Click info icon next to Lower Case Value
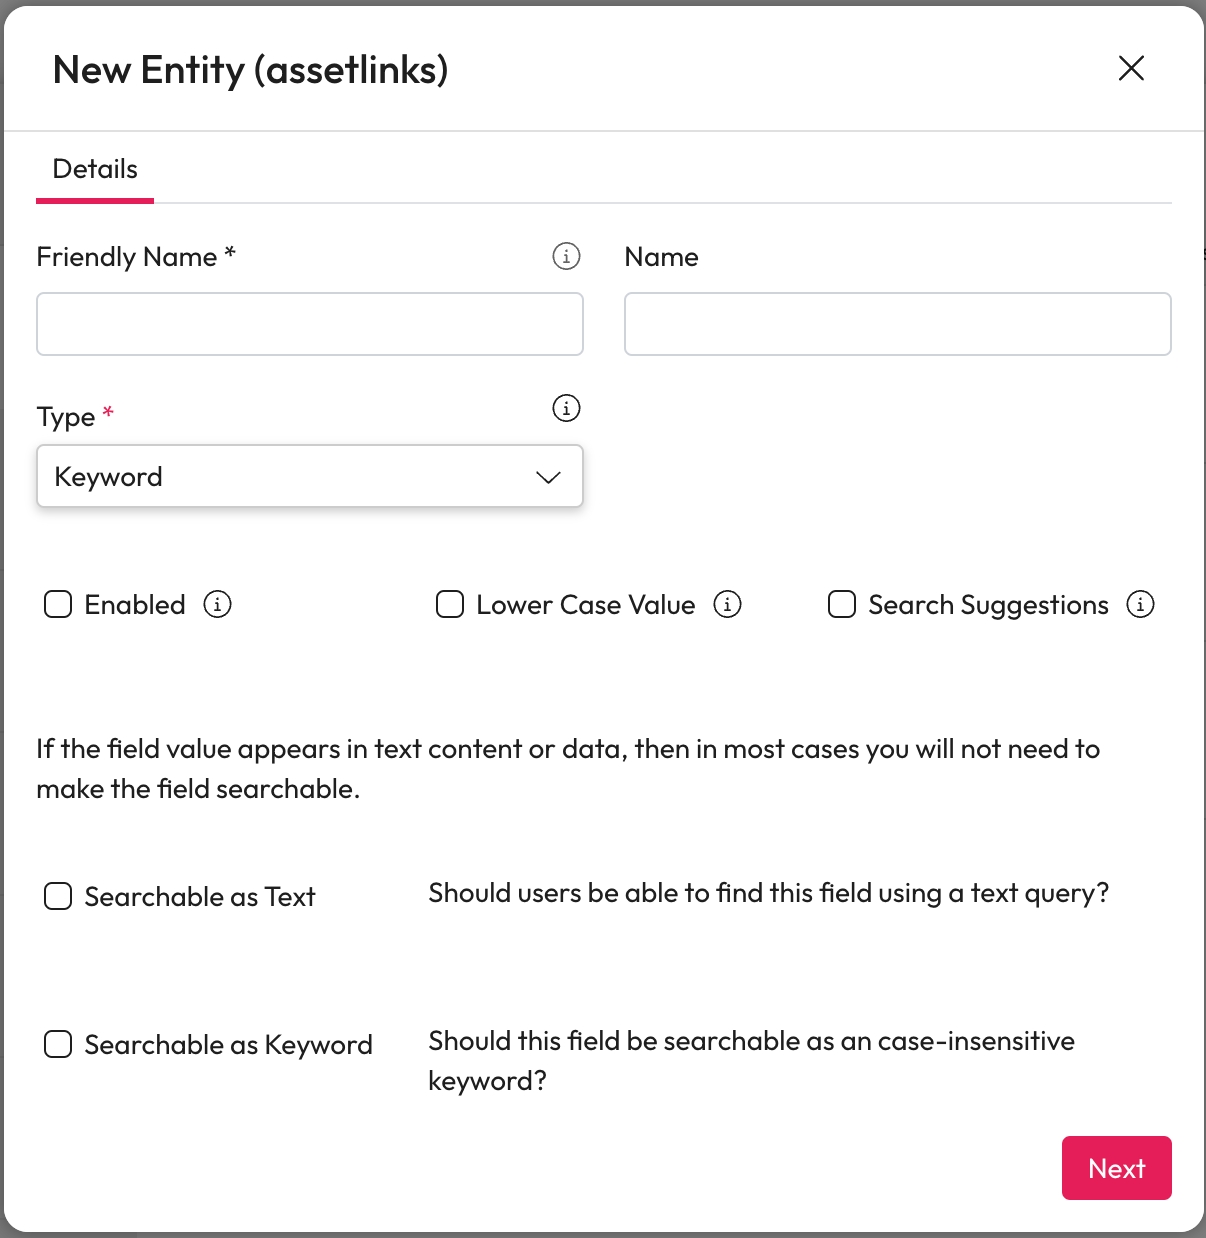Viewport: 1206px width, 1238px height. [x=727, y=604]
